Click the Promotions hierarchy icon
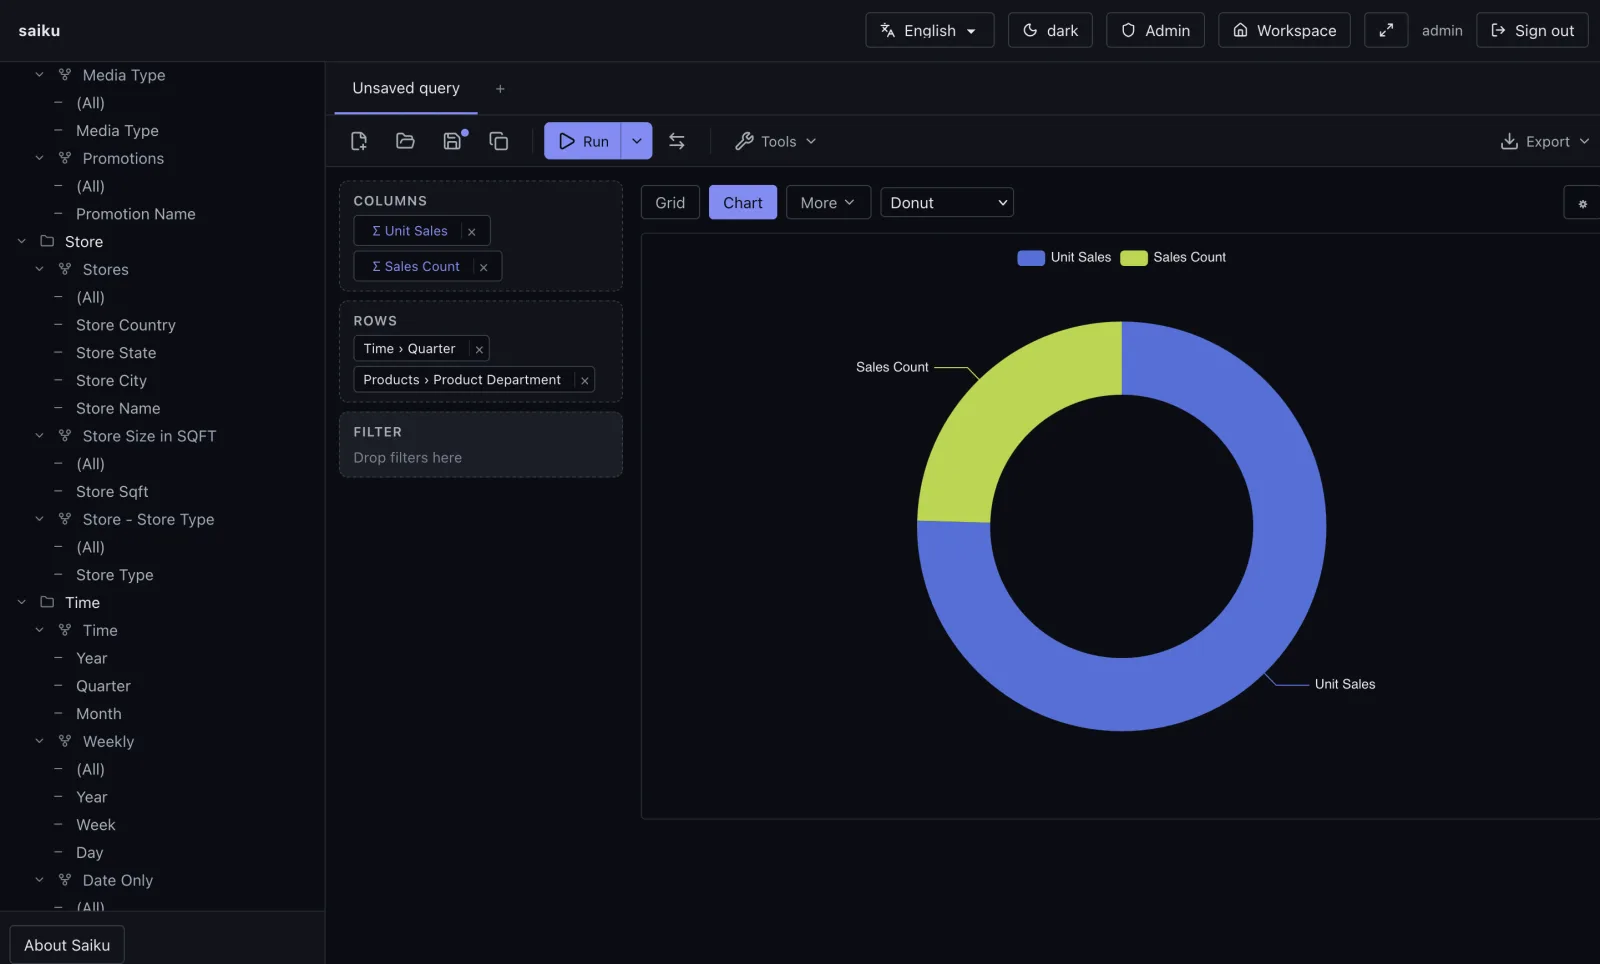The height and width of the screenshot is (964, 1600). (65, 158)
